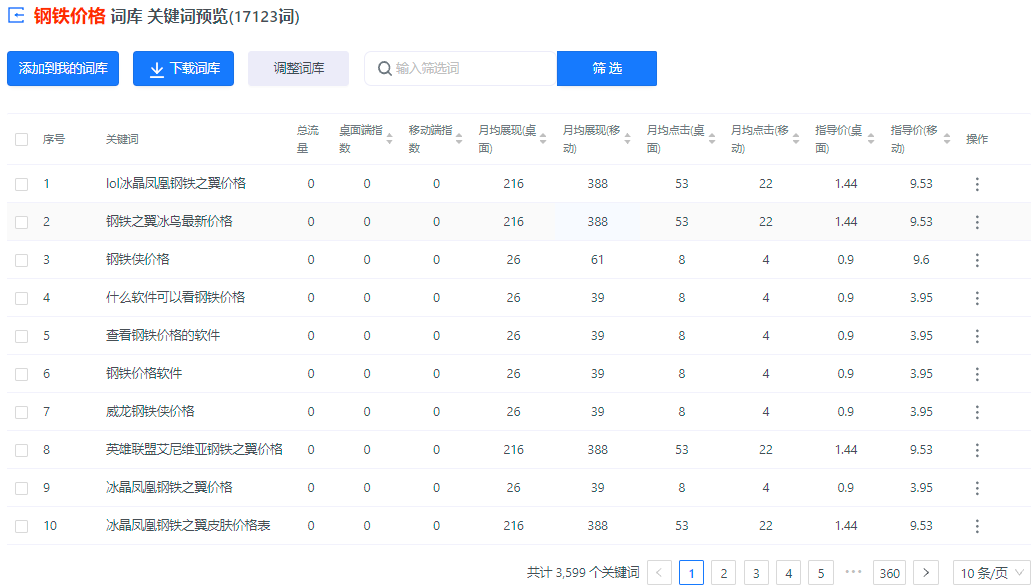Click the back arrow icon beside 钢铁价格

click(x=17, y=16)
